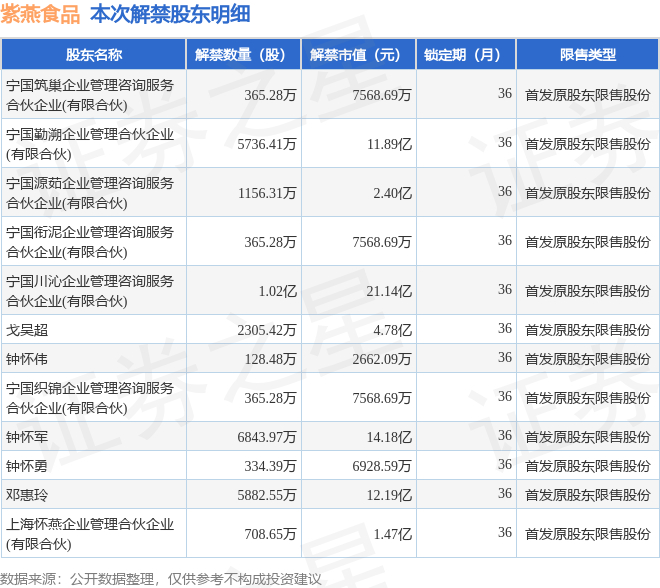Click quantity cell 708.65万

[270, 534]
